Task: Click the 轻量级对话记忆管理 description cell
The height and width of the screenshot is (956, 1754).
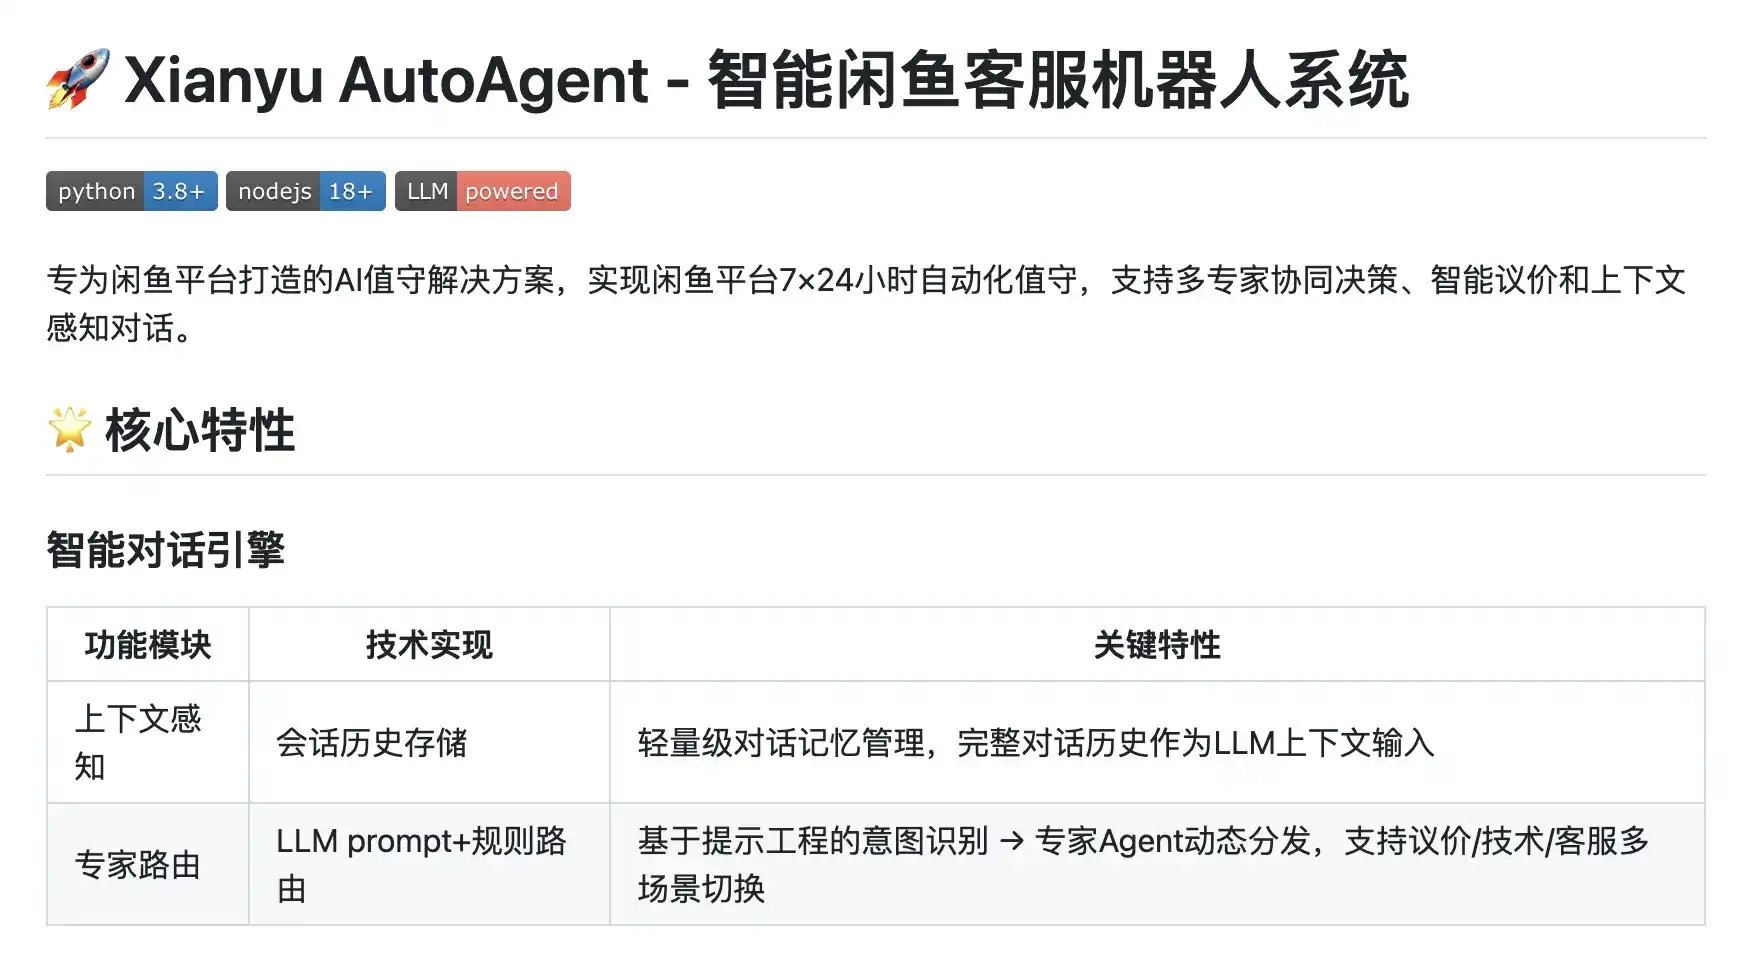Action: [x=1157, y=742]
